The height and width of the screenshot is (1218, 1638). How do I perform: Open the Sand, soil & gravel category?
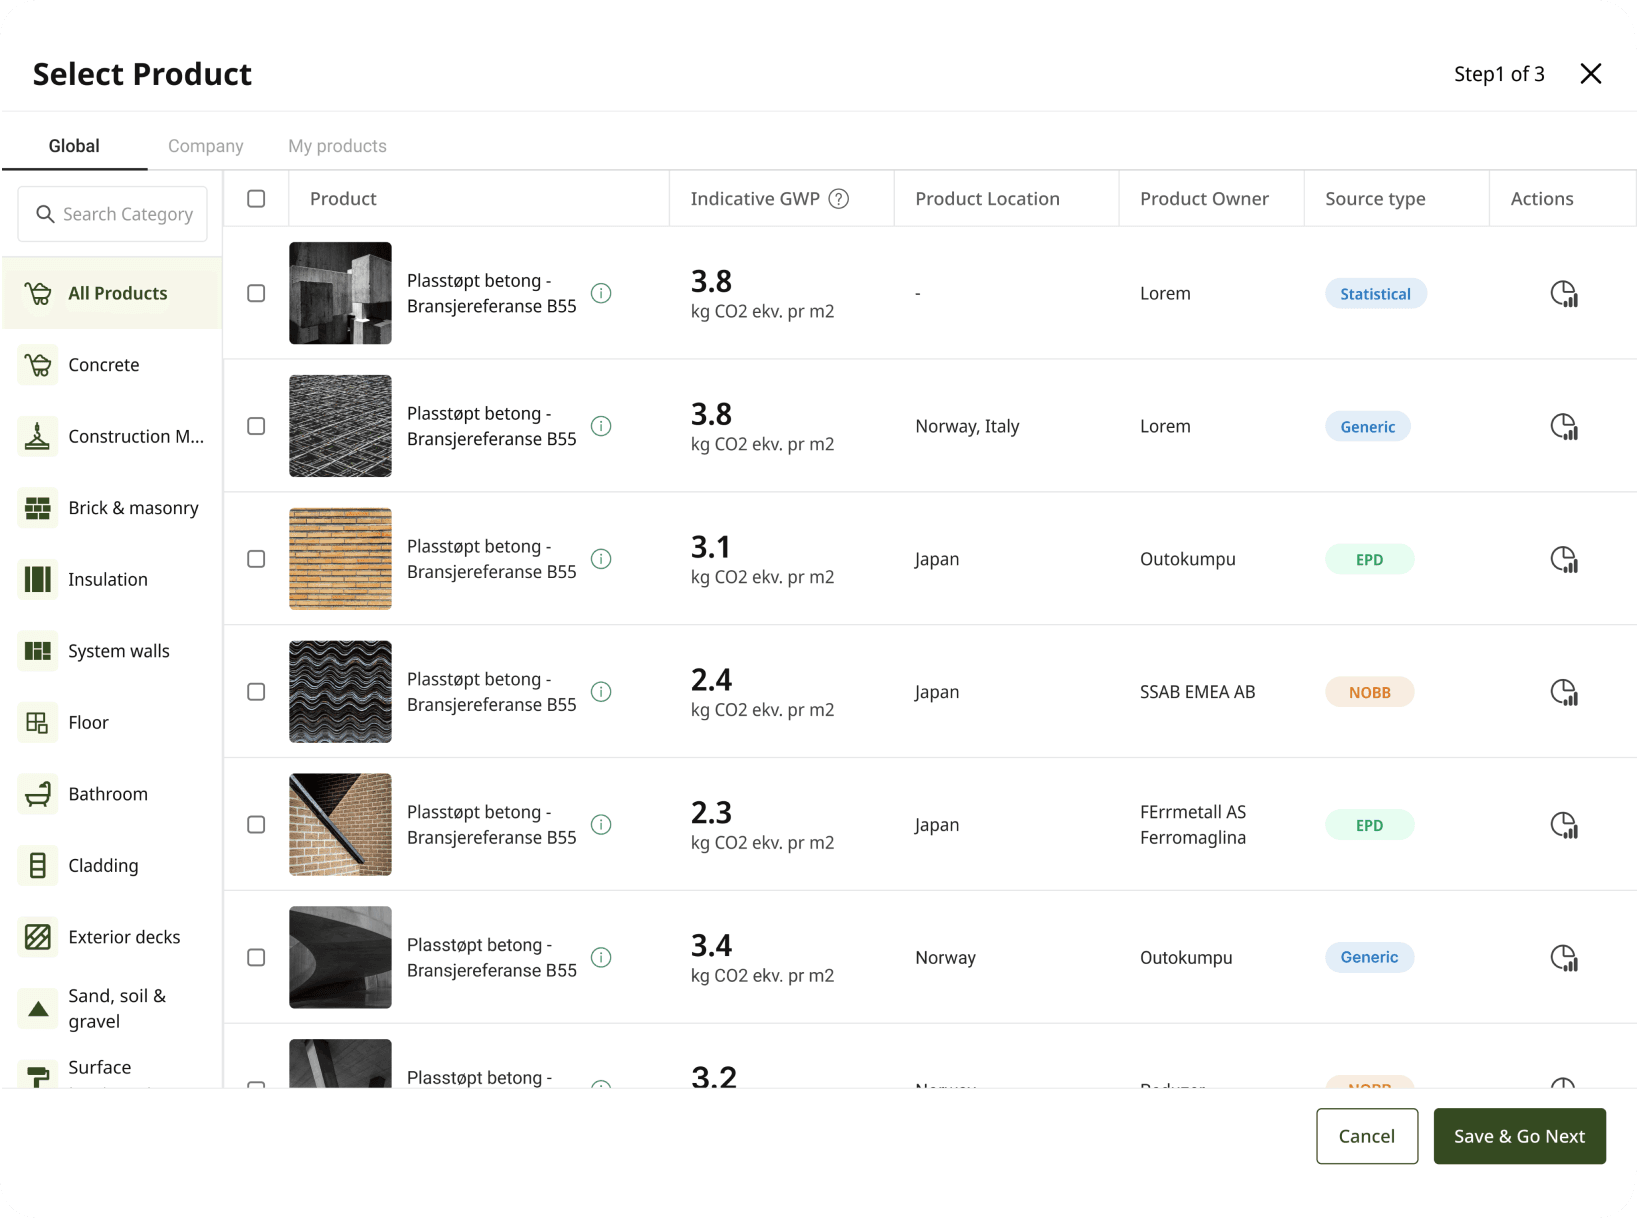(x=111, y=1008)
